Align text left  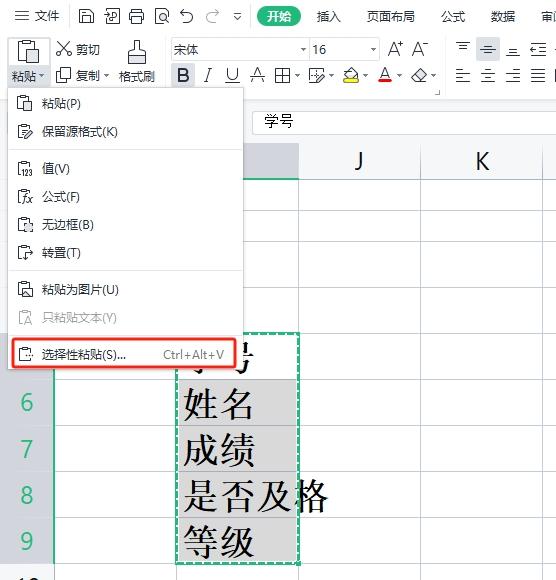[463, 75]
